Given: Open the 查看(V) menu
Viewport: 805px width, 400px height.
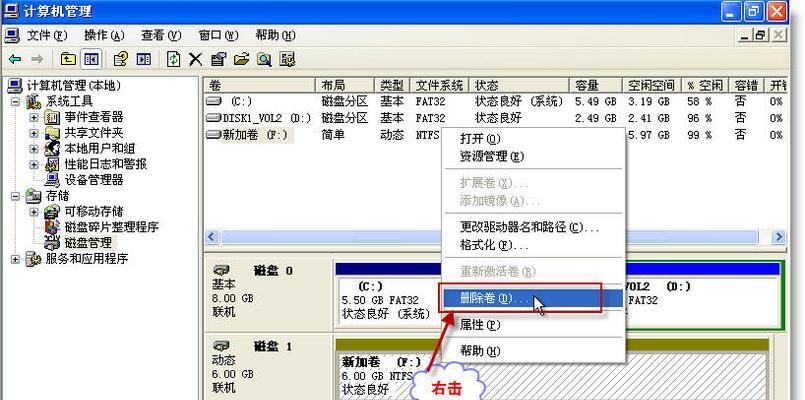Looking at the screenshot, I should (x=161, y=35).
